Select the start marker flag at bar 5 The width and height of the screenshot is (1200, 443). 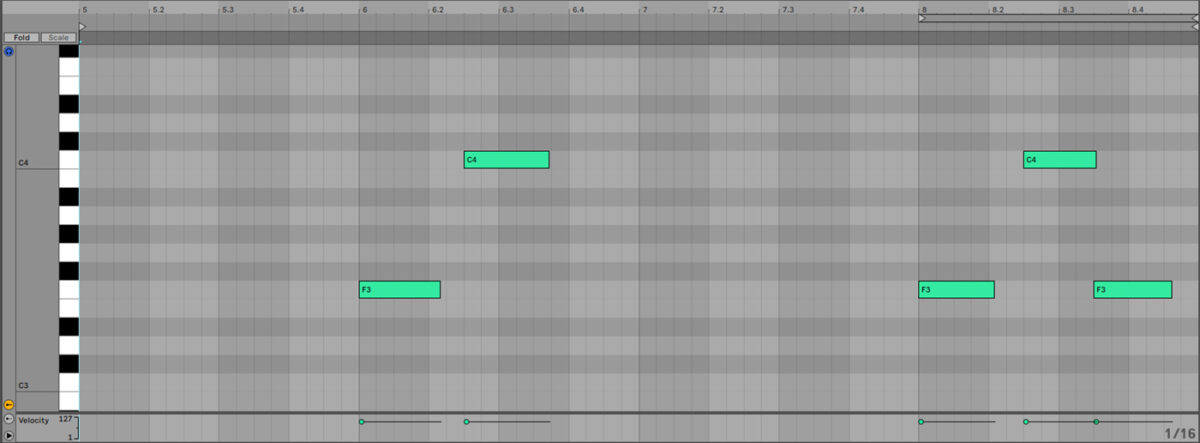[83, 26]
